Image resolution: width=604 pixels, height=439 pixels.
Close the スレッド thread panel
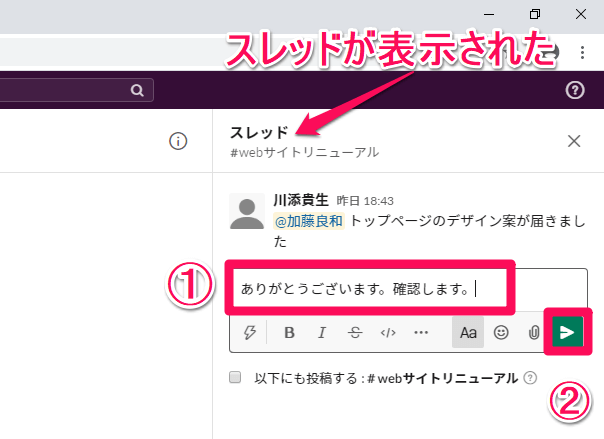tap(574, 141)
